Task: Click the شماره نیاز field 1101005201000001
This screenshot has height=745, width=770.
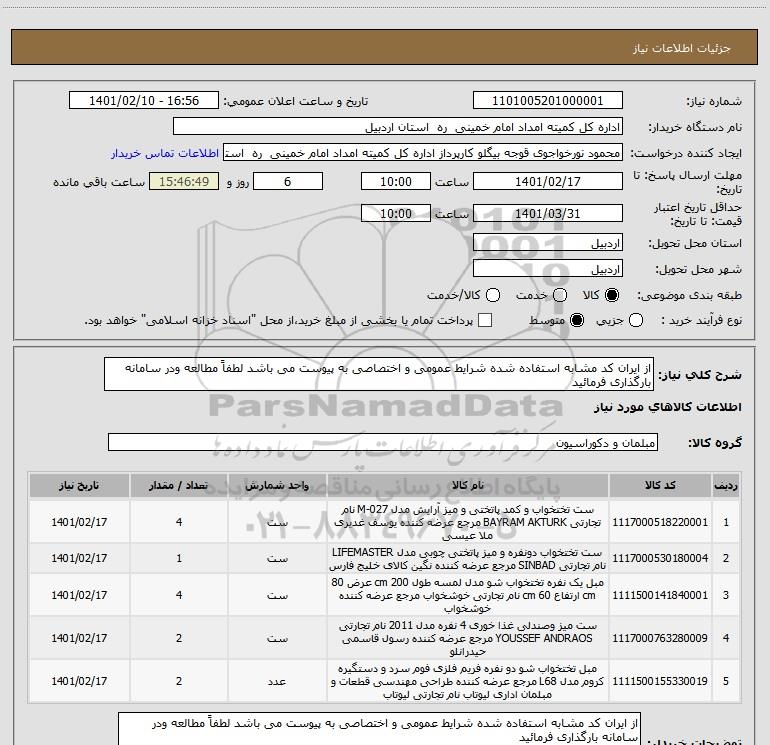Action: [548, 101]
